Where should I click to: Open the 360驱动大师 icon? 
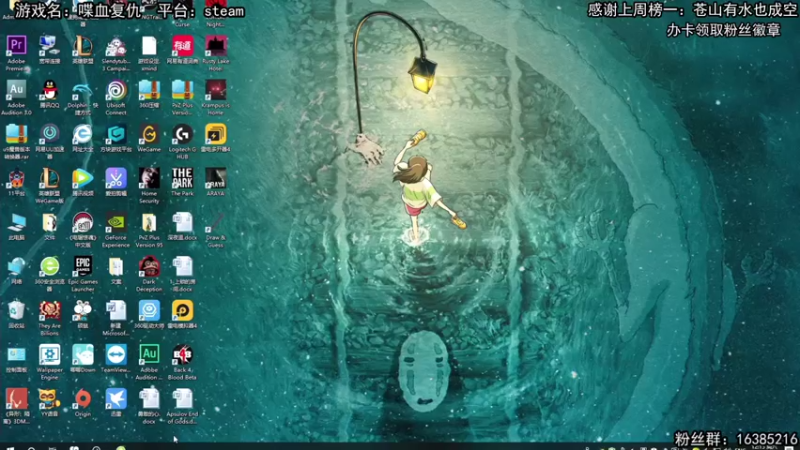click(x=149, y=311)
